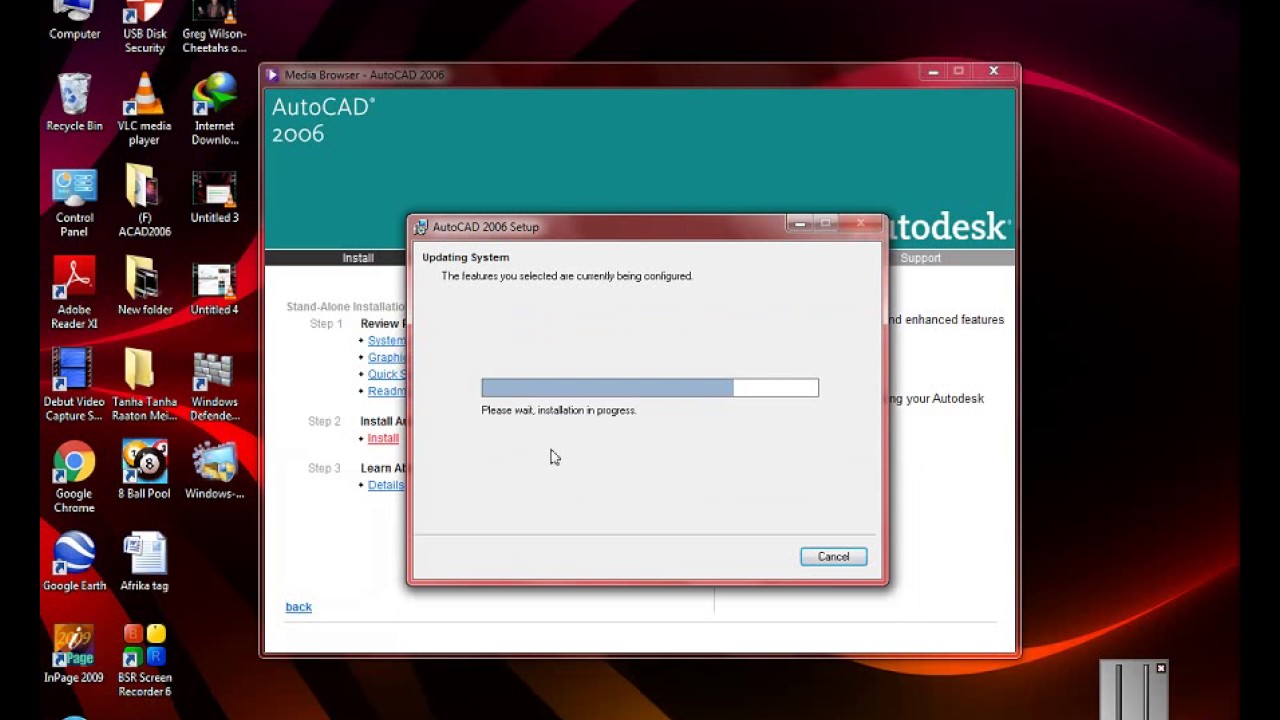This screenshot has width=1280, height=720.
Task: Click the back link in Media Browser
Action: point(298,607)
